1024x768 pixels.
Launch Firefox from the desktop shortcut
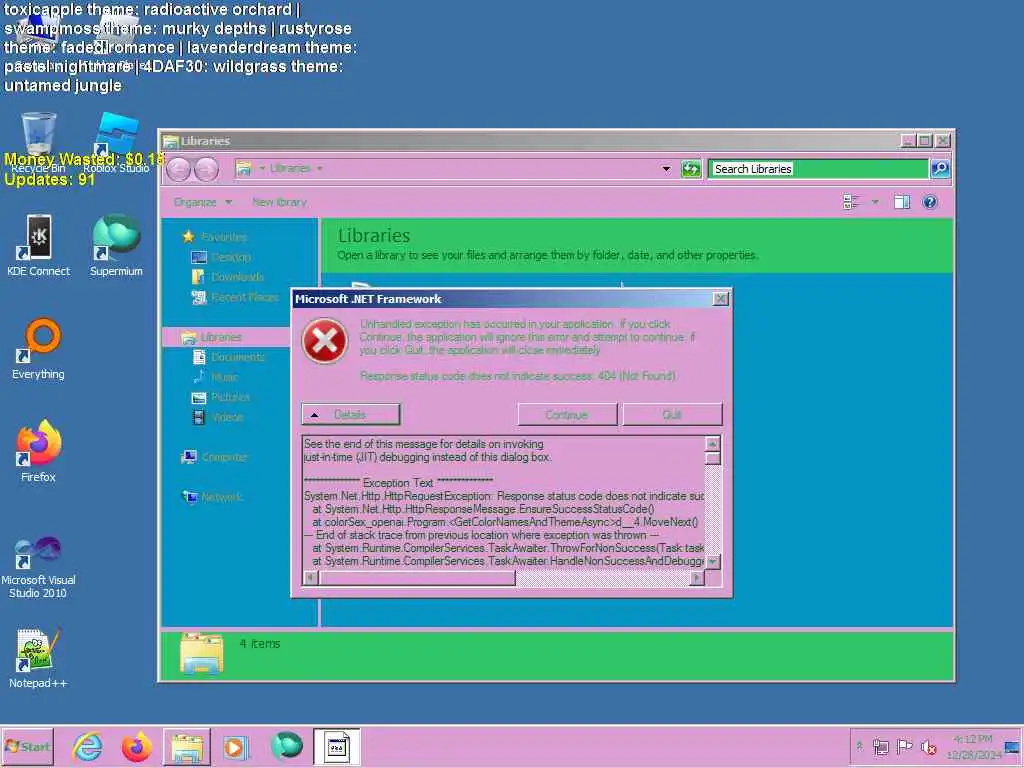pos(39,451)
